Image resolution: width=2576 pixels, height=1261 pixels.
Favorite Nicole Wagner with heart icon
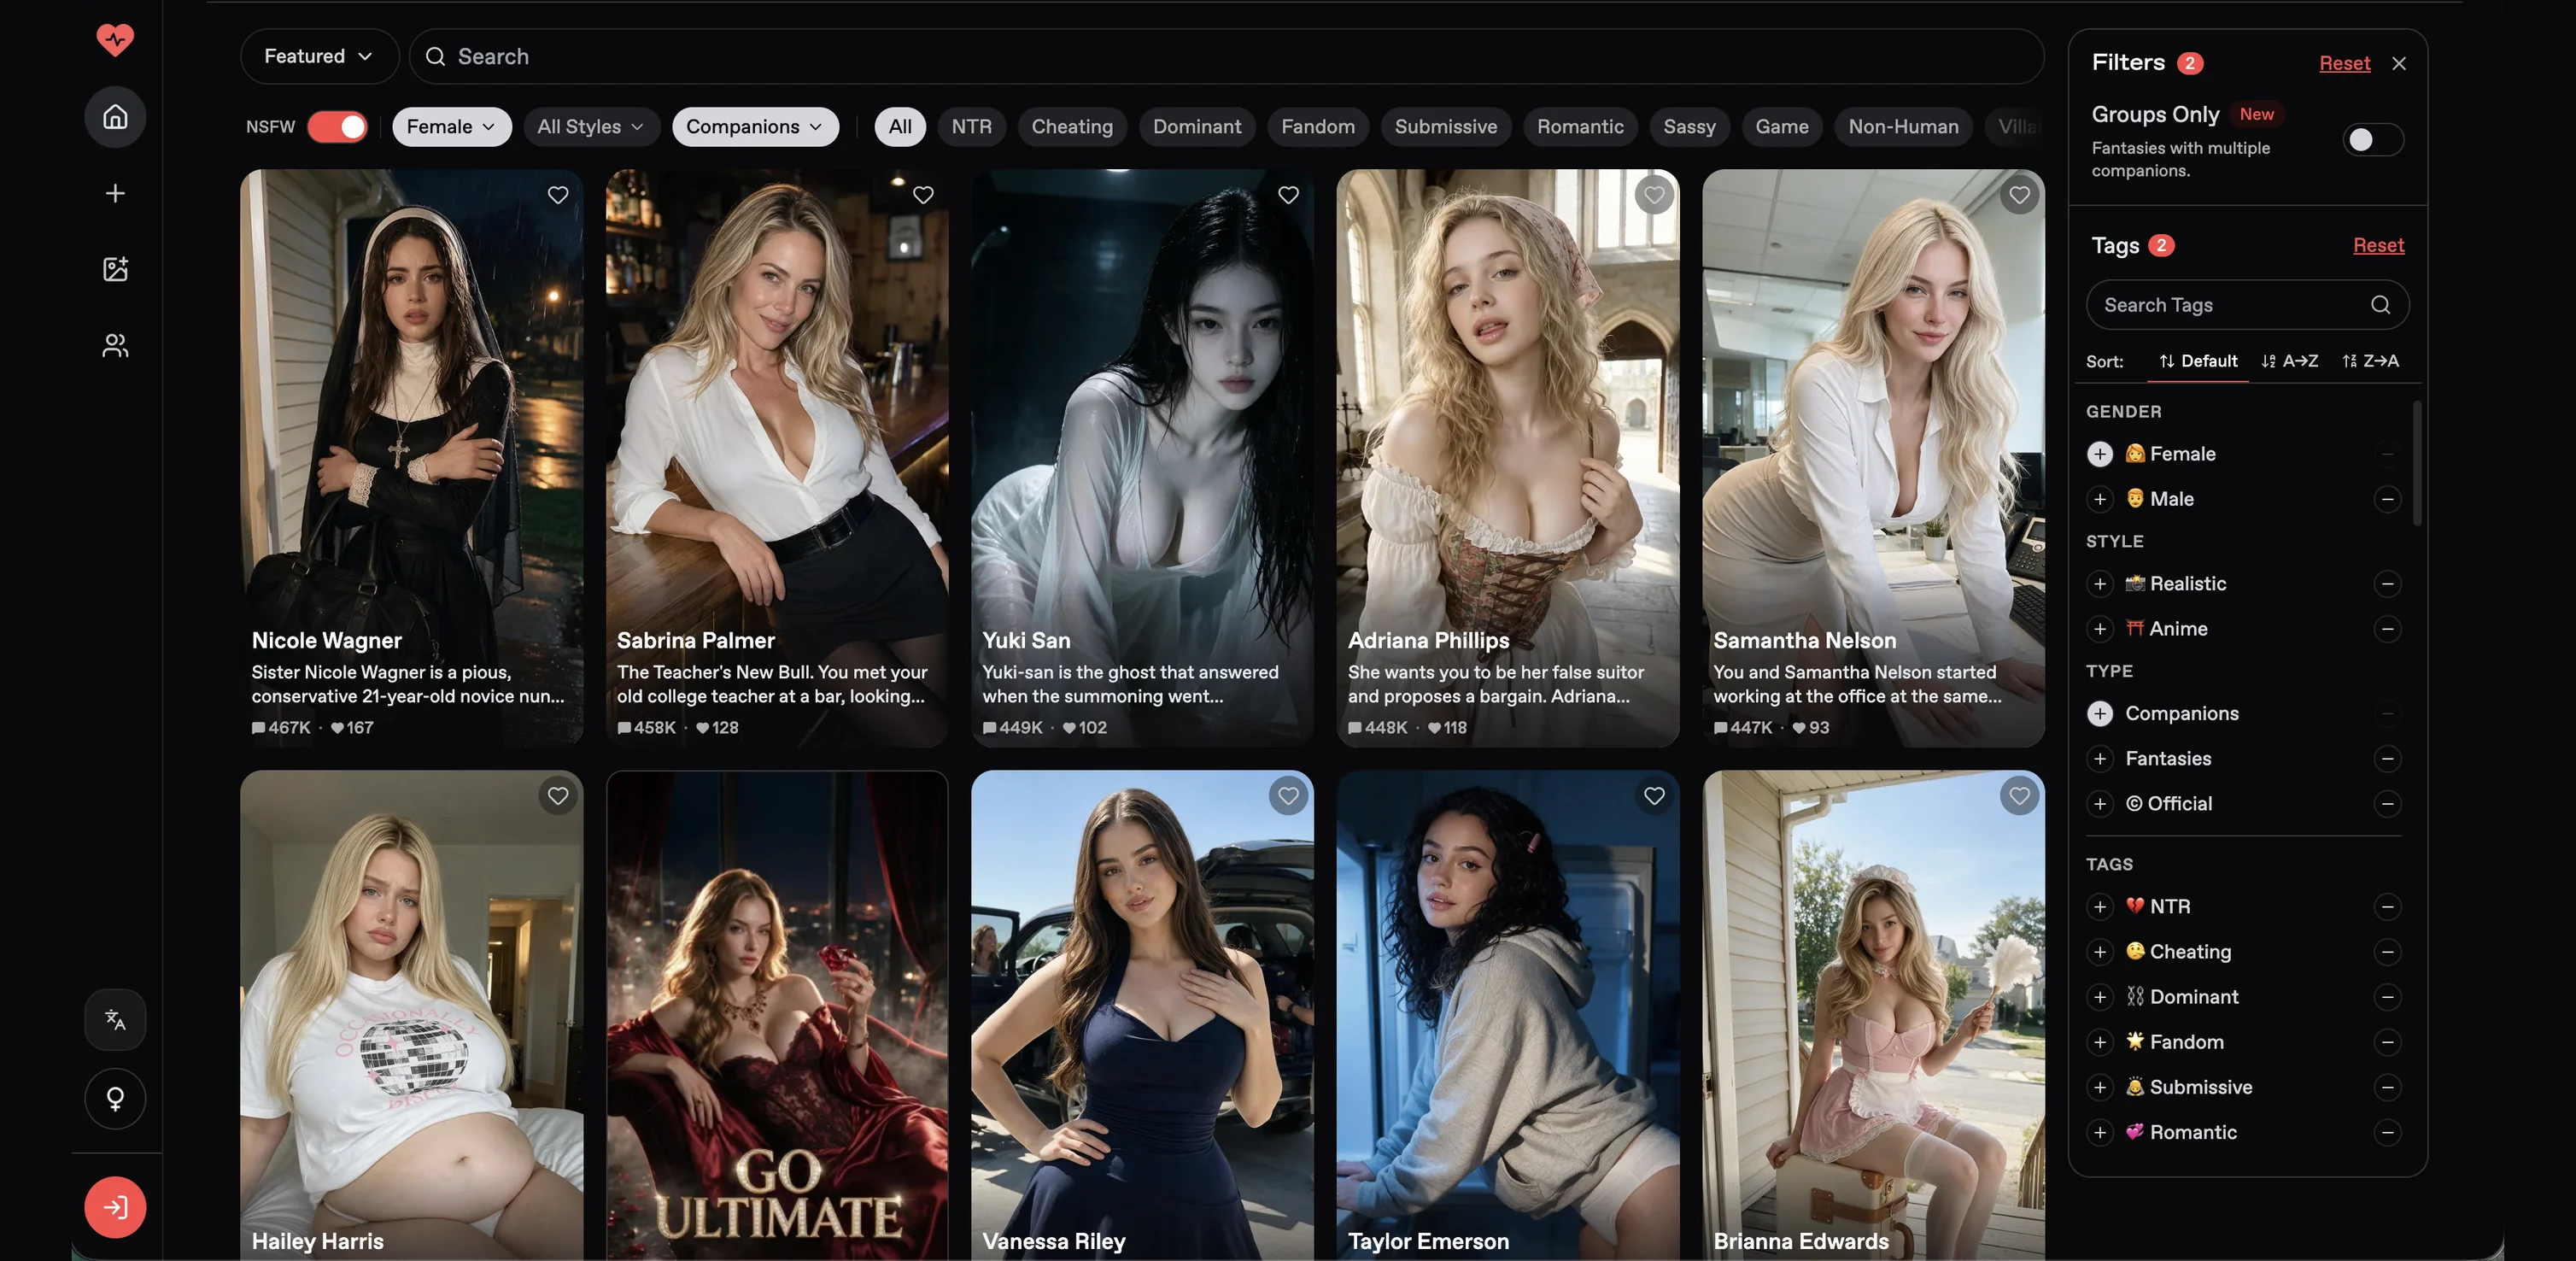(x=558, y=195)
